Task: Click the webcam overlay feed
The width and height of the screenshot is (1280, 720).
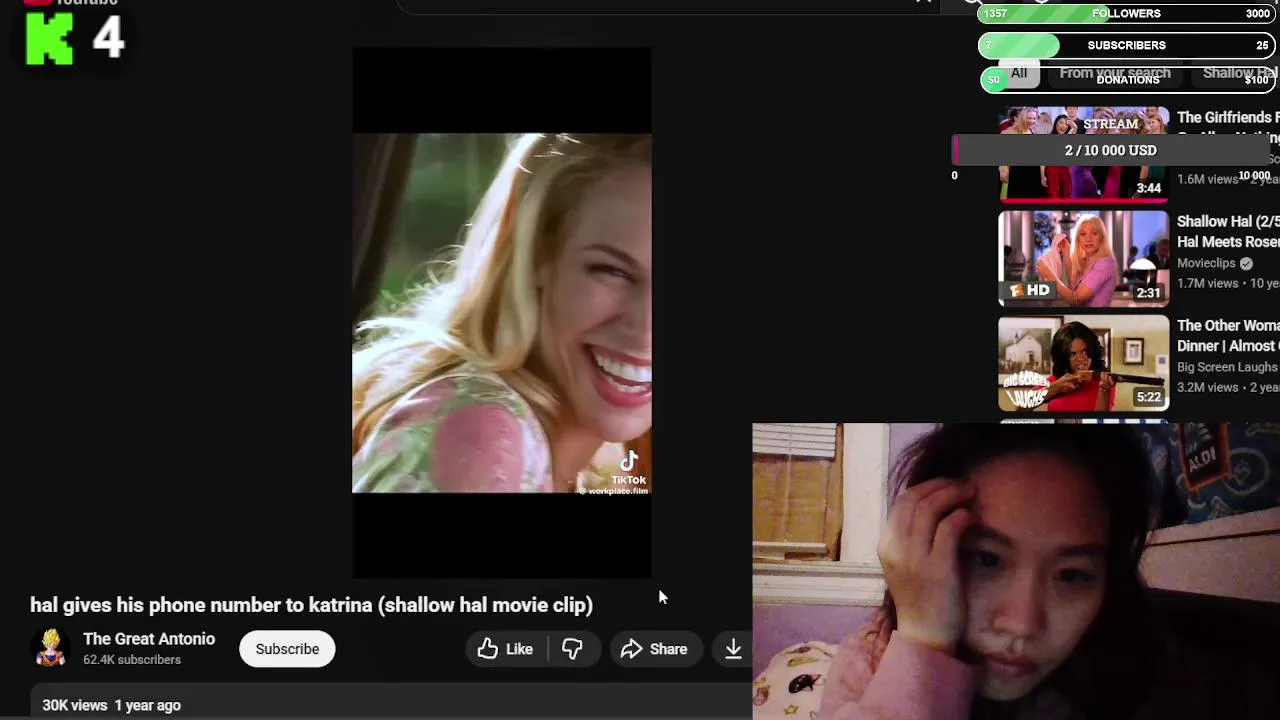Action: (x=1016, y=571)
